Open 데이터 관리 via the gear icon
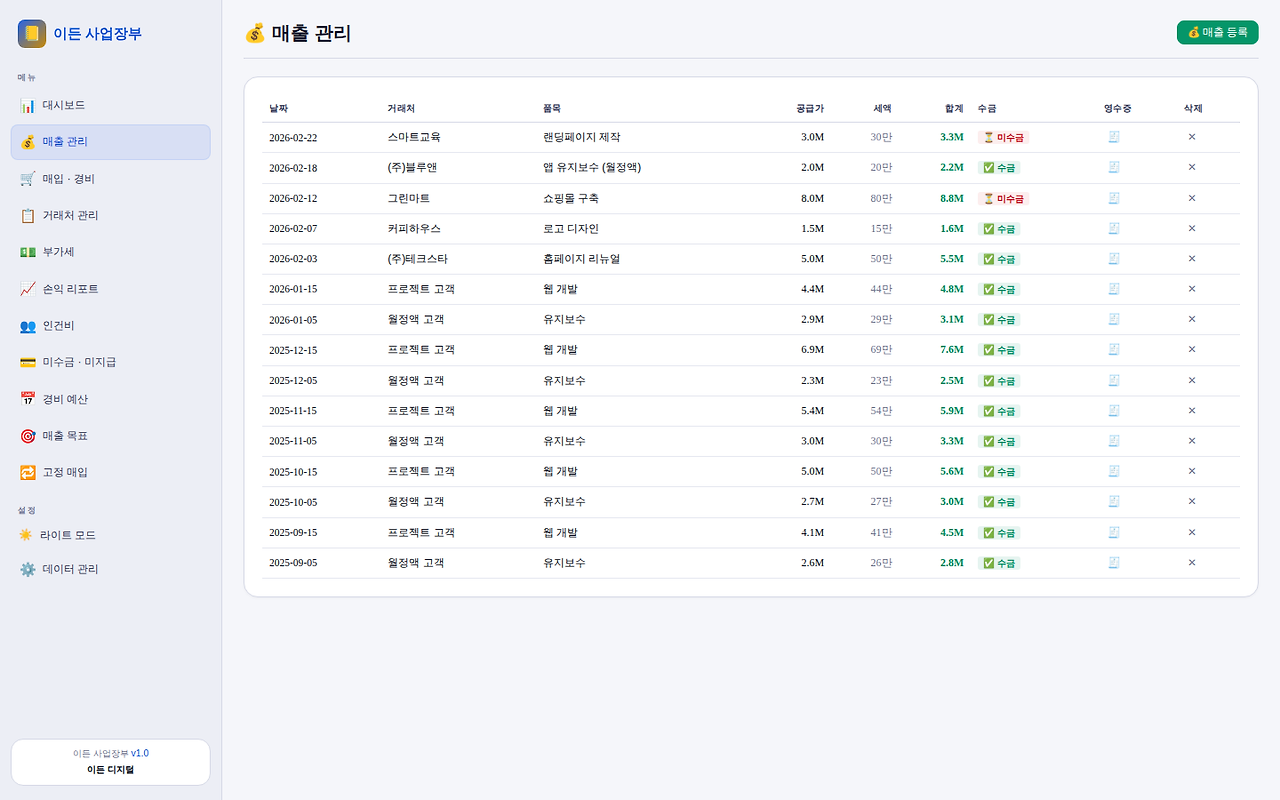The height and width of the screenshot is (800, 1280). pyautogui.click(x=27, y=568)
